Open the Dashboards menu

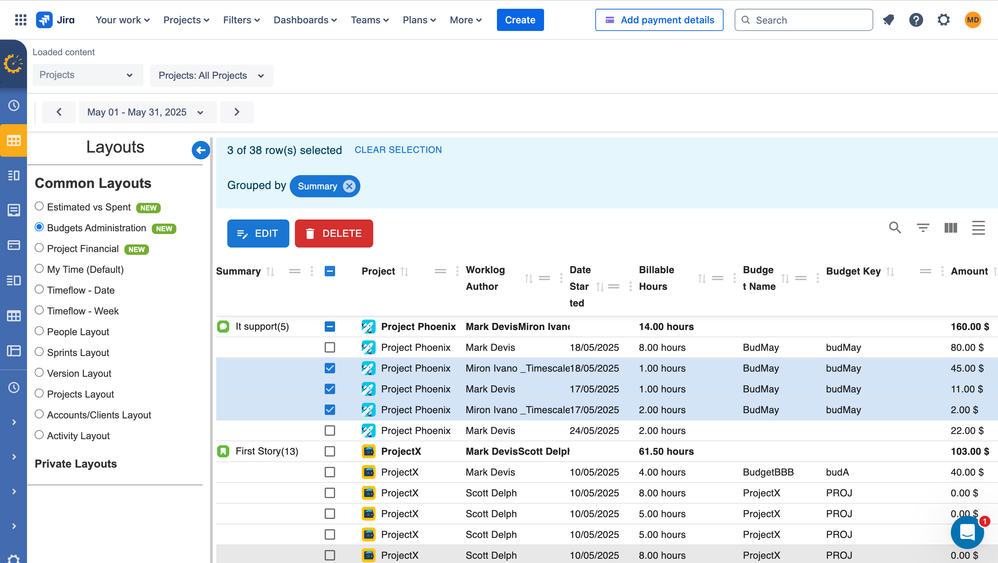click(x=305, y=20)
